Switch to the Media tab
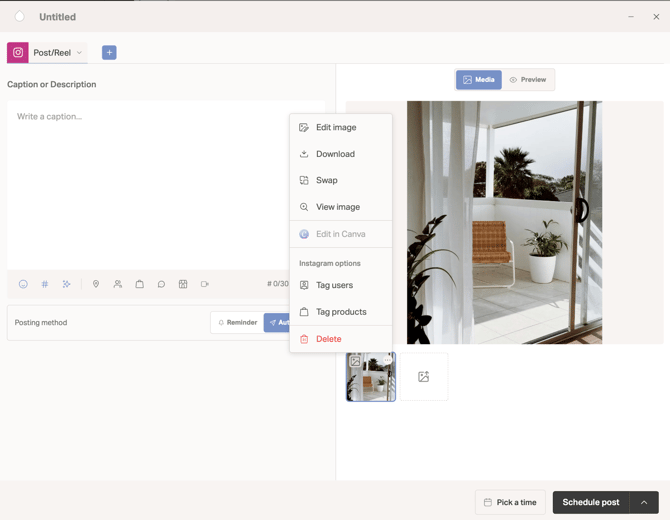Viewport: 670px width, 520px height. coord(479,80)
